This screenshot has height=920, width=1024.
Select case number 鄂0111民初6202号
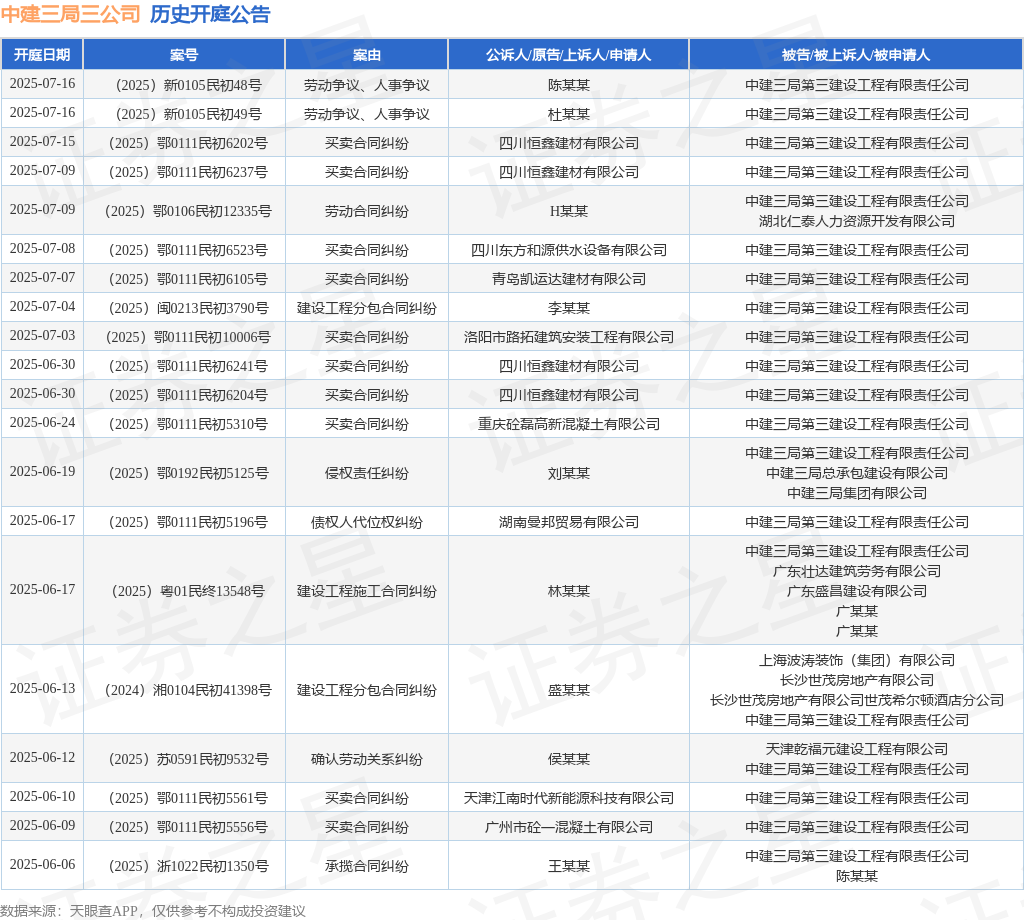[188, 143]
